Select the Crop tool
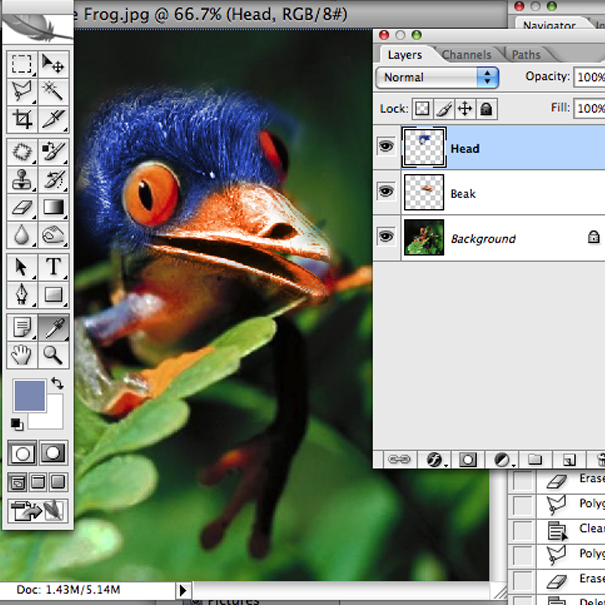 pyautogui.click(x=21, y=120)
